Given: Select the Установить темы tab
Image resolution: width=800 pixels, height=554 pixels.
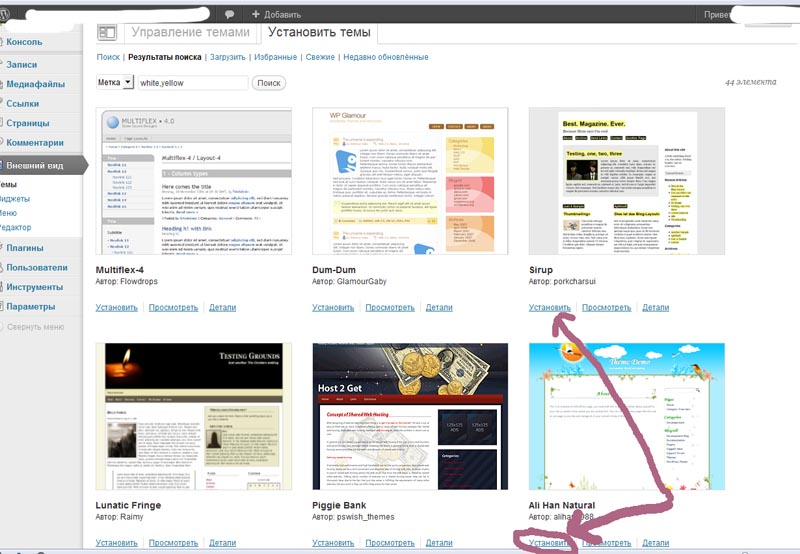Looking at the screenshot, I should (x=319, y=33).
